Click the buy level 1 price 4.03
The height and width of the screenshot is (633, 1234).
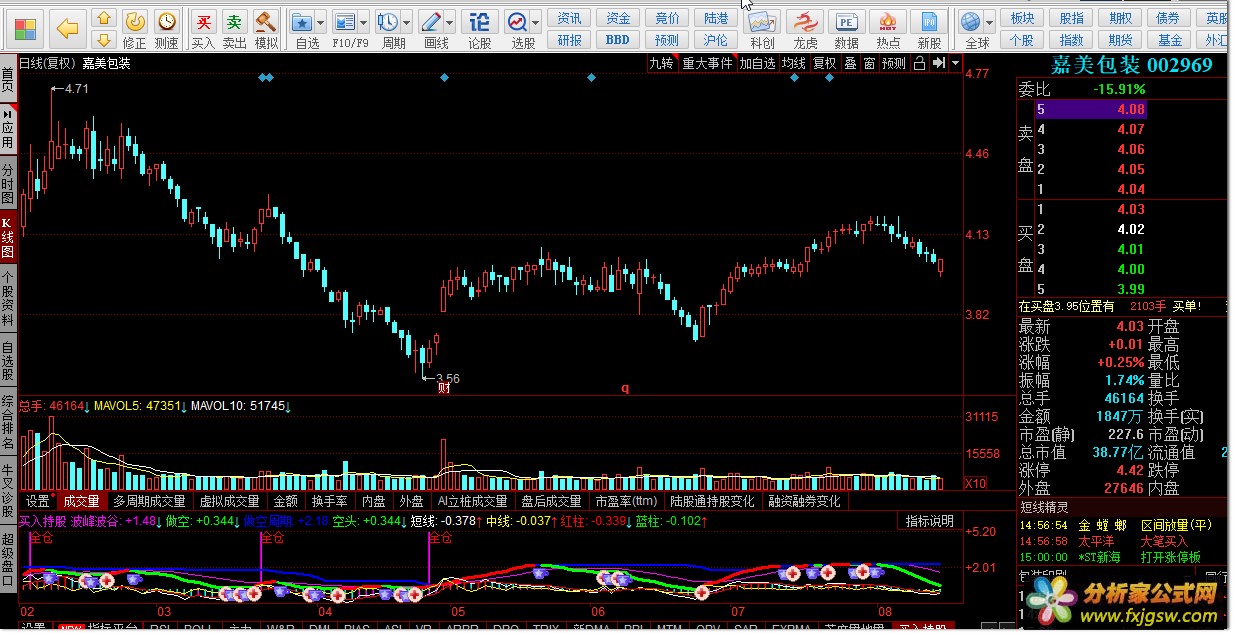click(x=1131, y=209)
